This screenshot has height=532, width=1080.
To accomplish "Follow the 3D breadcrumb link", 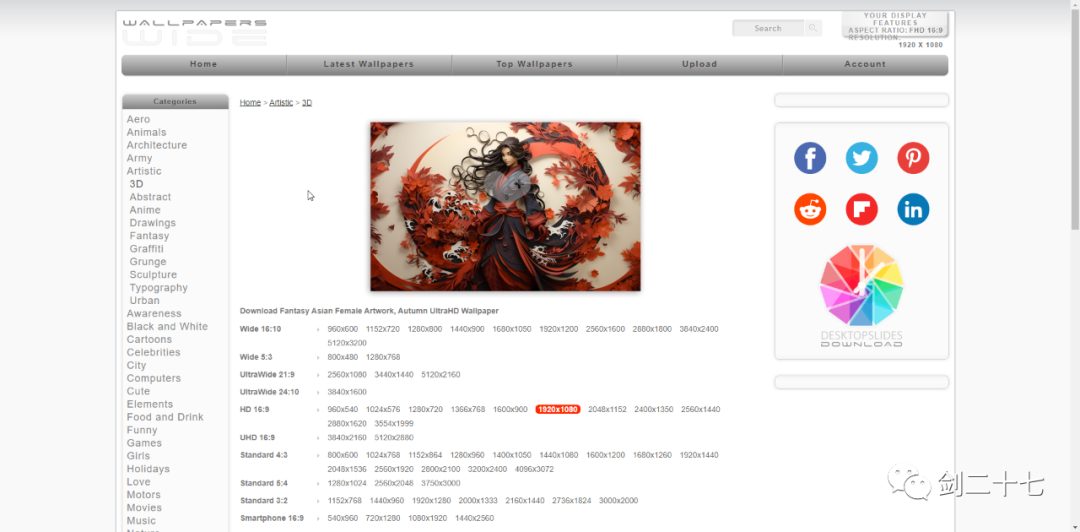I will point(307,103).
